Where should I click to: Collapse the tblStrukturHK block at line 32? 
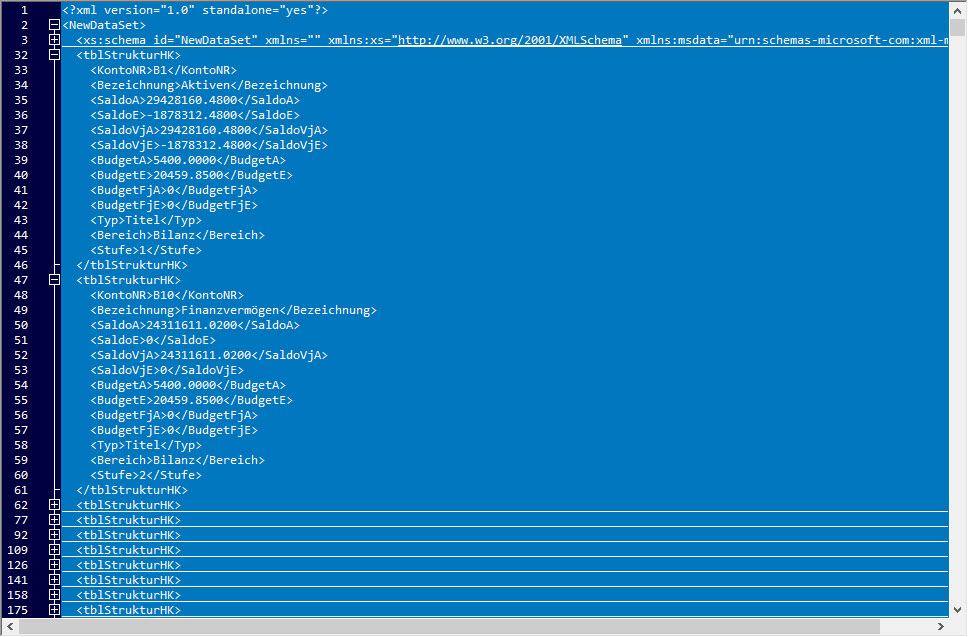(54, 55)
